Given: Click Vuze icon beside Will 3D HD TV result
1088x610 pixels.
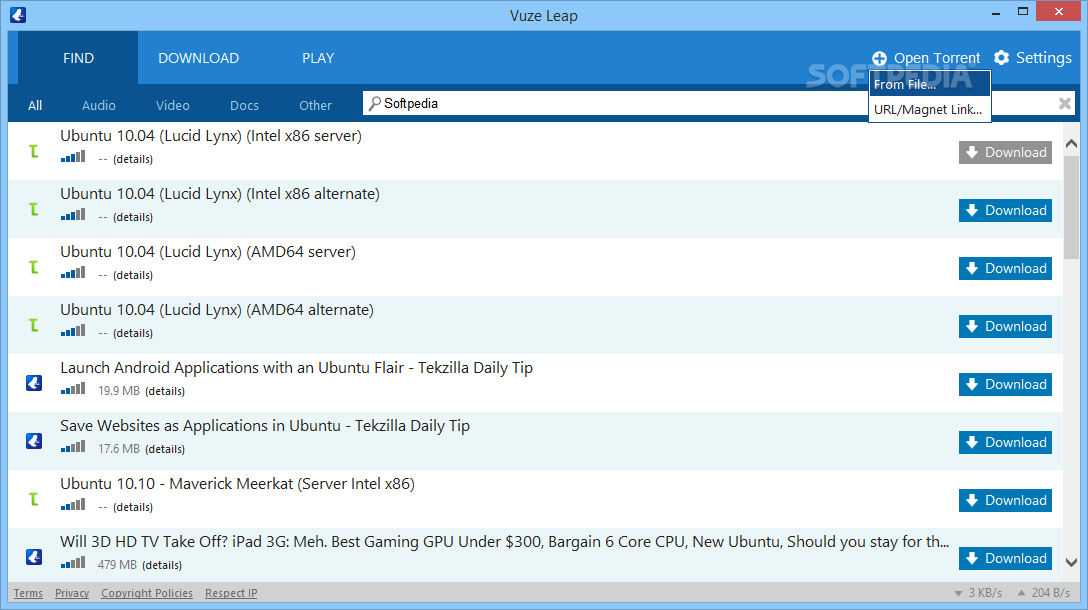Looking at the screenshot, I should click(x=34, y=557).
